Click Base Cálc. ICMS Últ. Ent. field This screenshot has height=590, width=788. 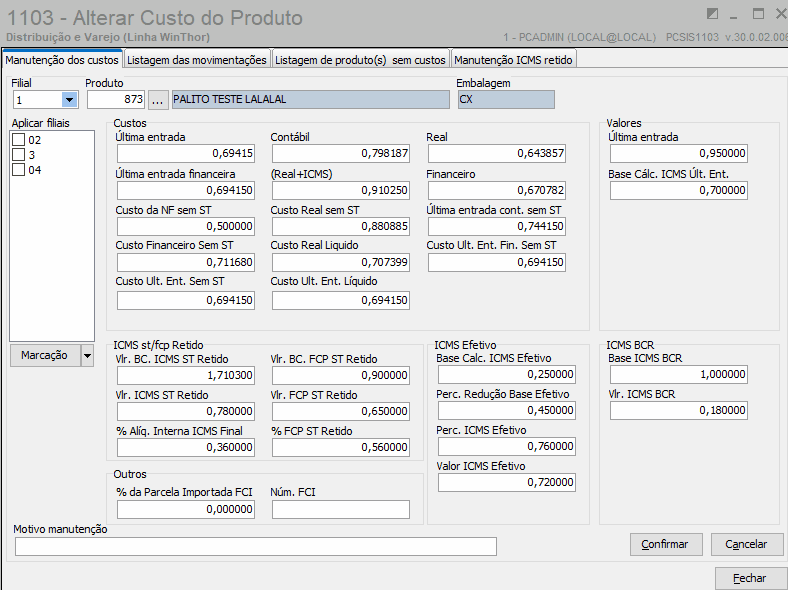point(678,190)
